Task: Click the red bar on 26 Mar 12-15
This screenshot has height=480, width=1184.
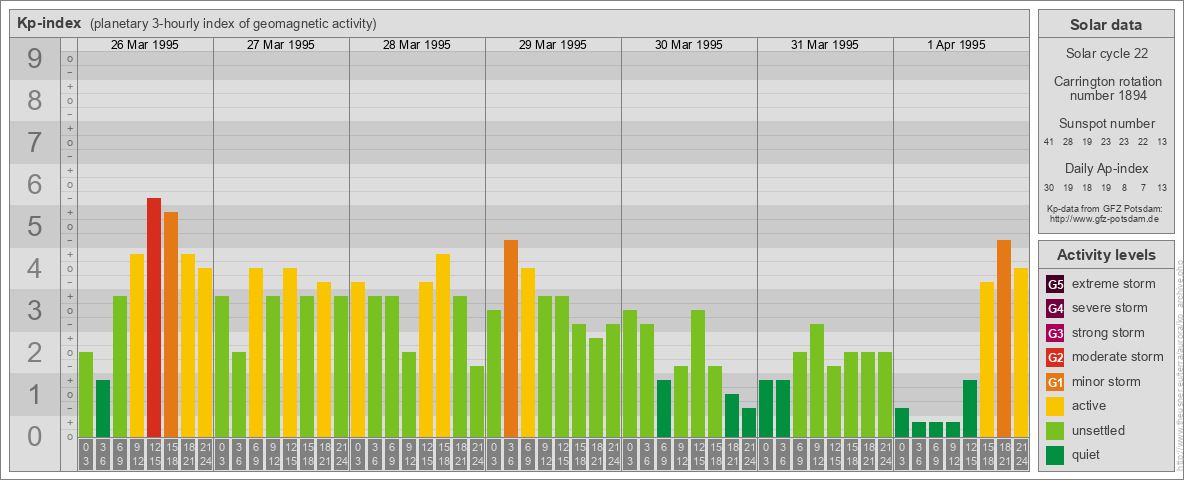Action: click(x=154, y=317)
